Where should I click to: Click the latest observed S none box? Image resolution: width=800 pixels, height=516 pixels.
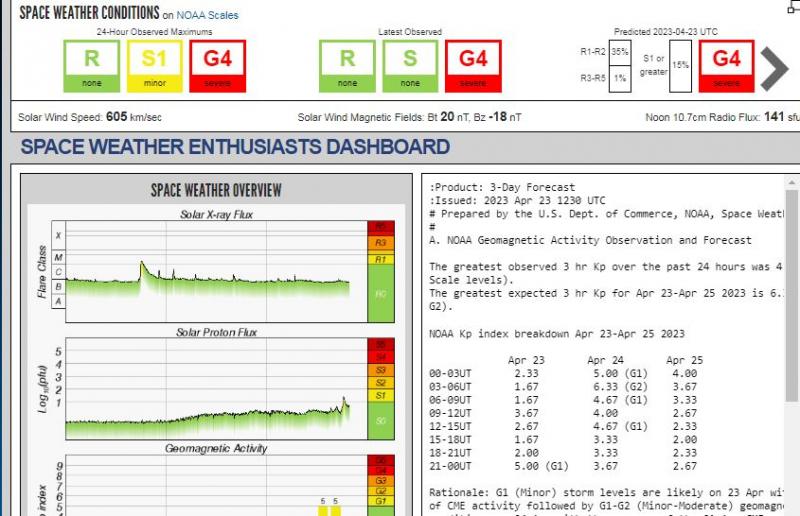[x=410, y=67]
